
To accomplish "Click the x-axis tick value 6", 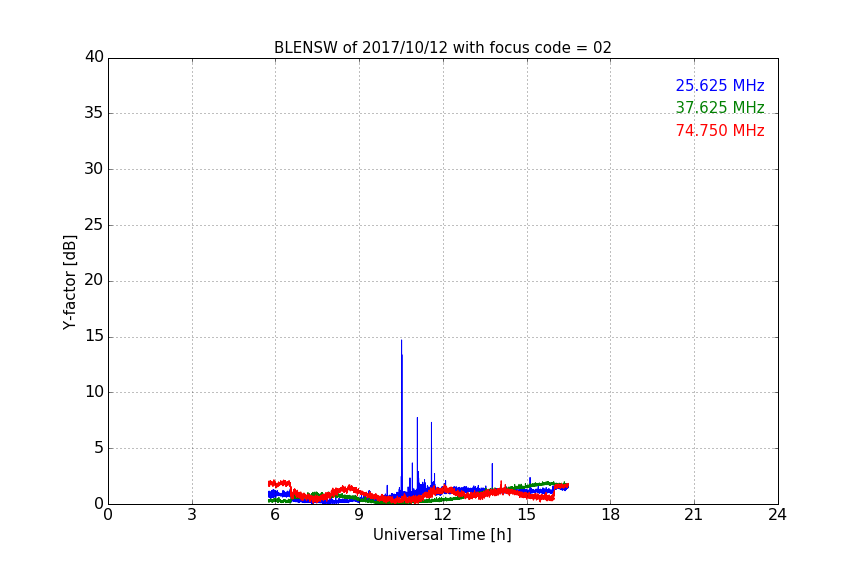I will coord(275,515).
